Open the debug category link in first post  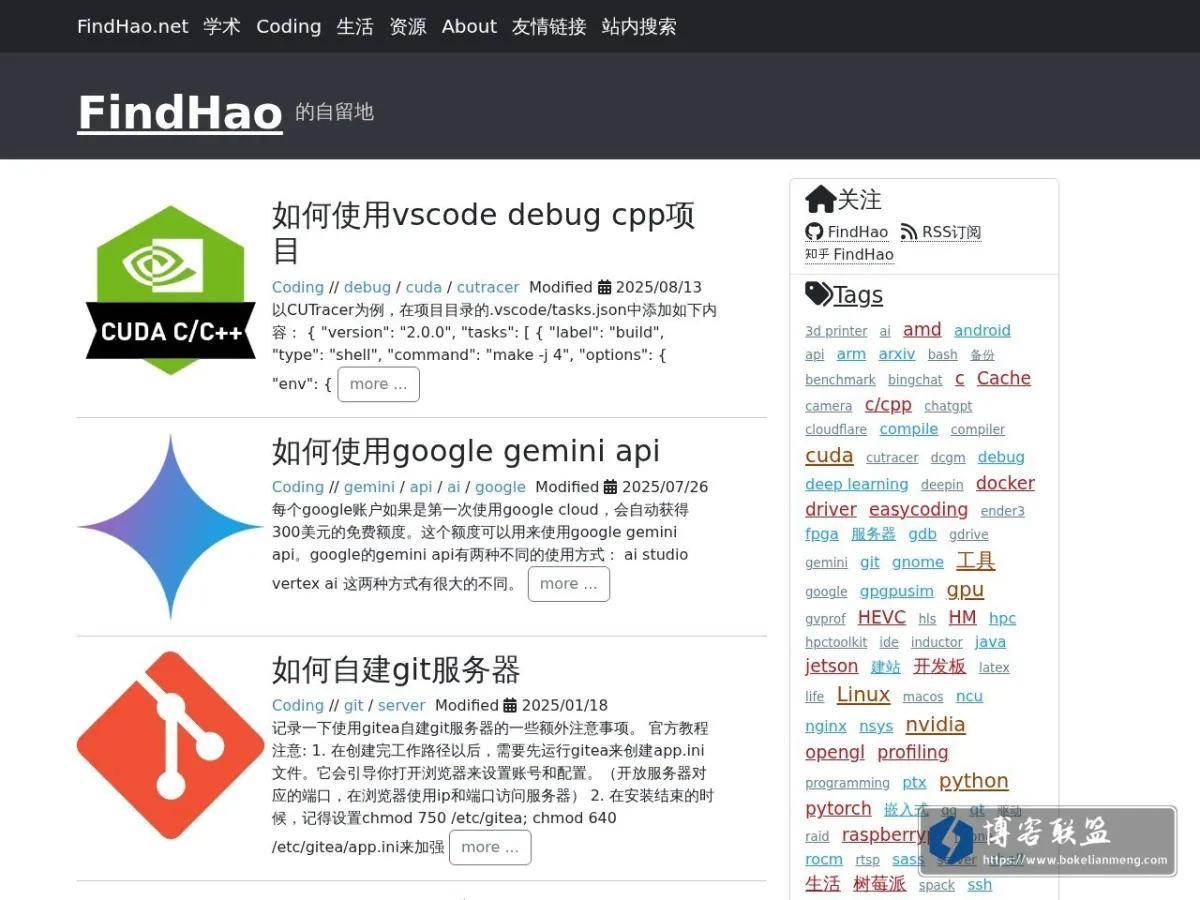coord(367,287)
